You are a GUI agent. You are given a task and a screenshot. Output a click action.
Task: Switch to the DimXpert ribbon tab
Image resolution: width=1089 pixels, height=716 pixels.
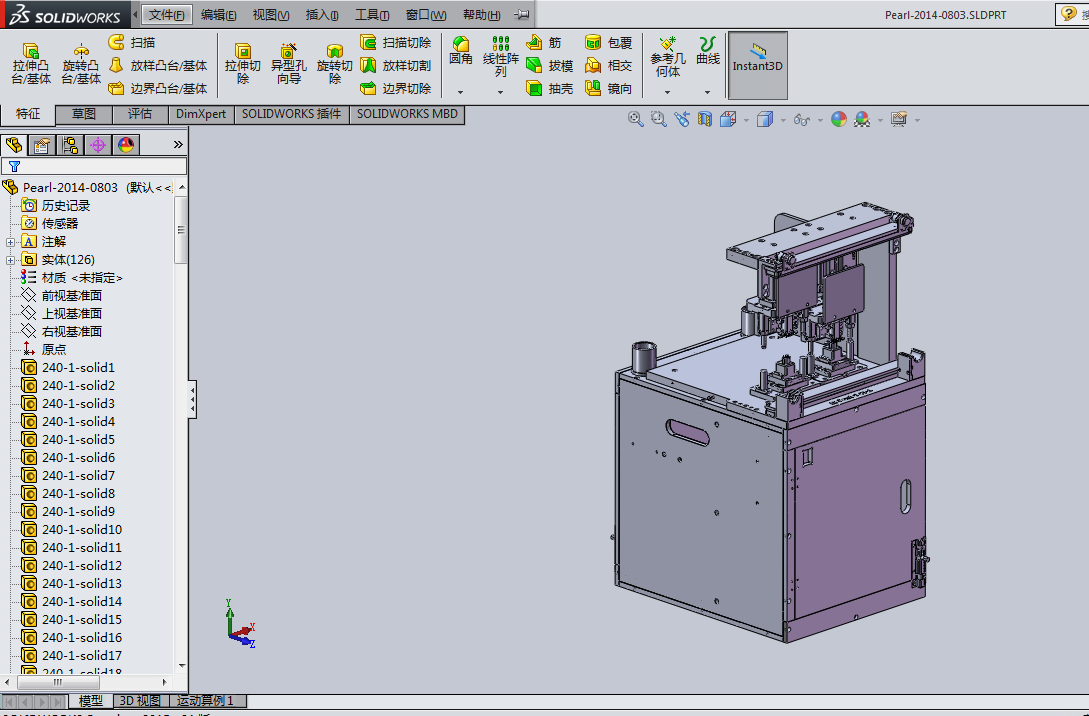point(201,114)
